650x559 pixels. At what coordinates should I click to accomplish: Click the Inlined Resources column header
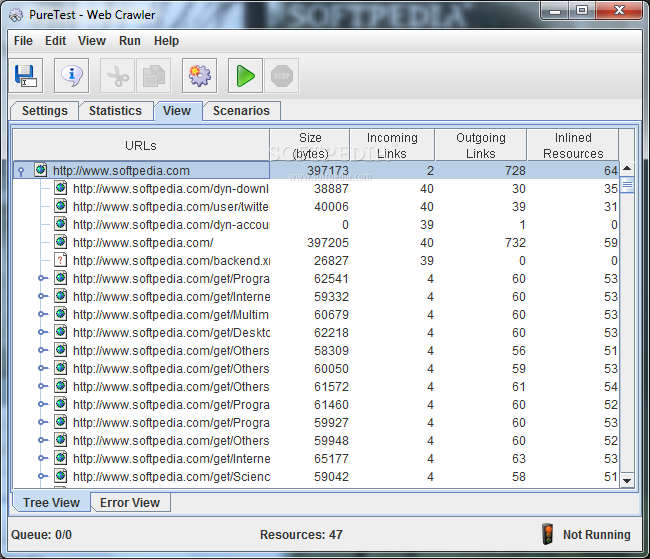coord(573,145)
